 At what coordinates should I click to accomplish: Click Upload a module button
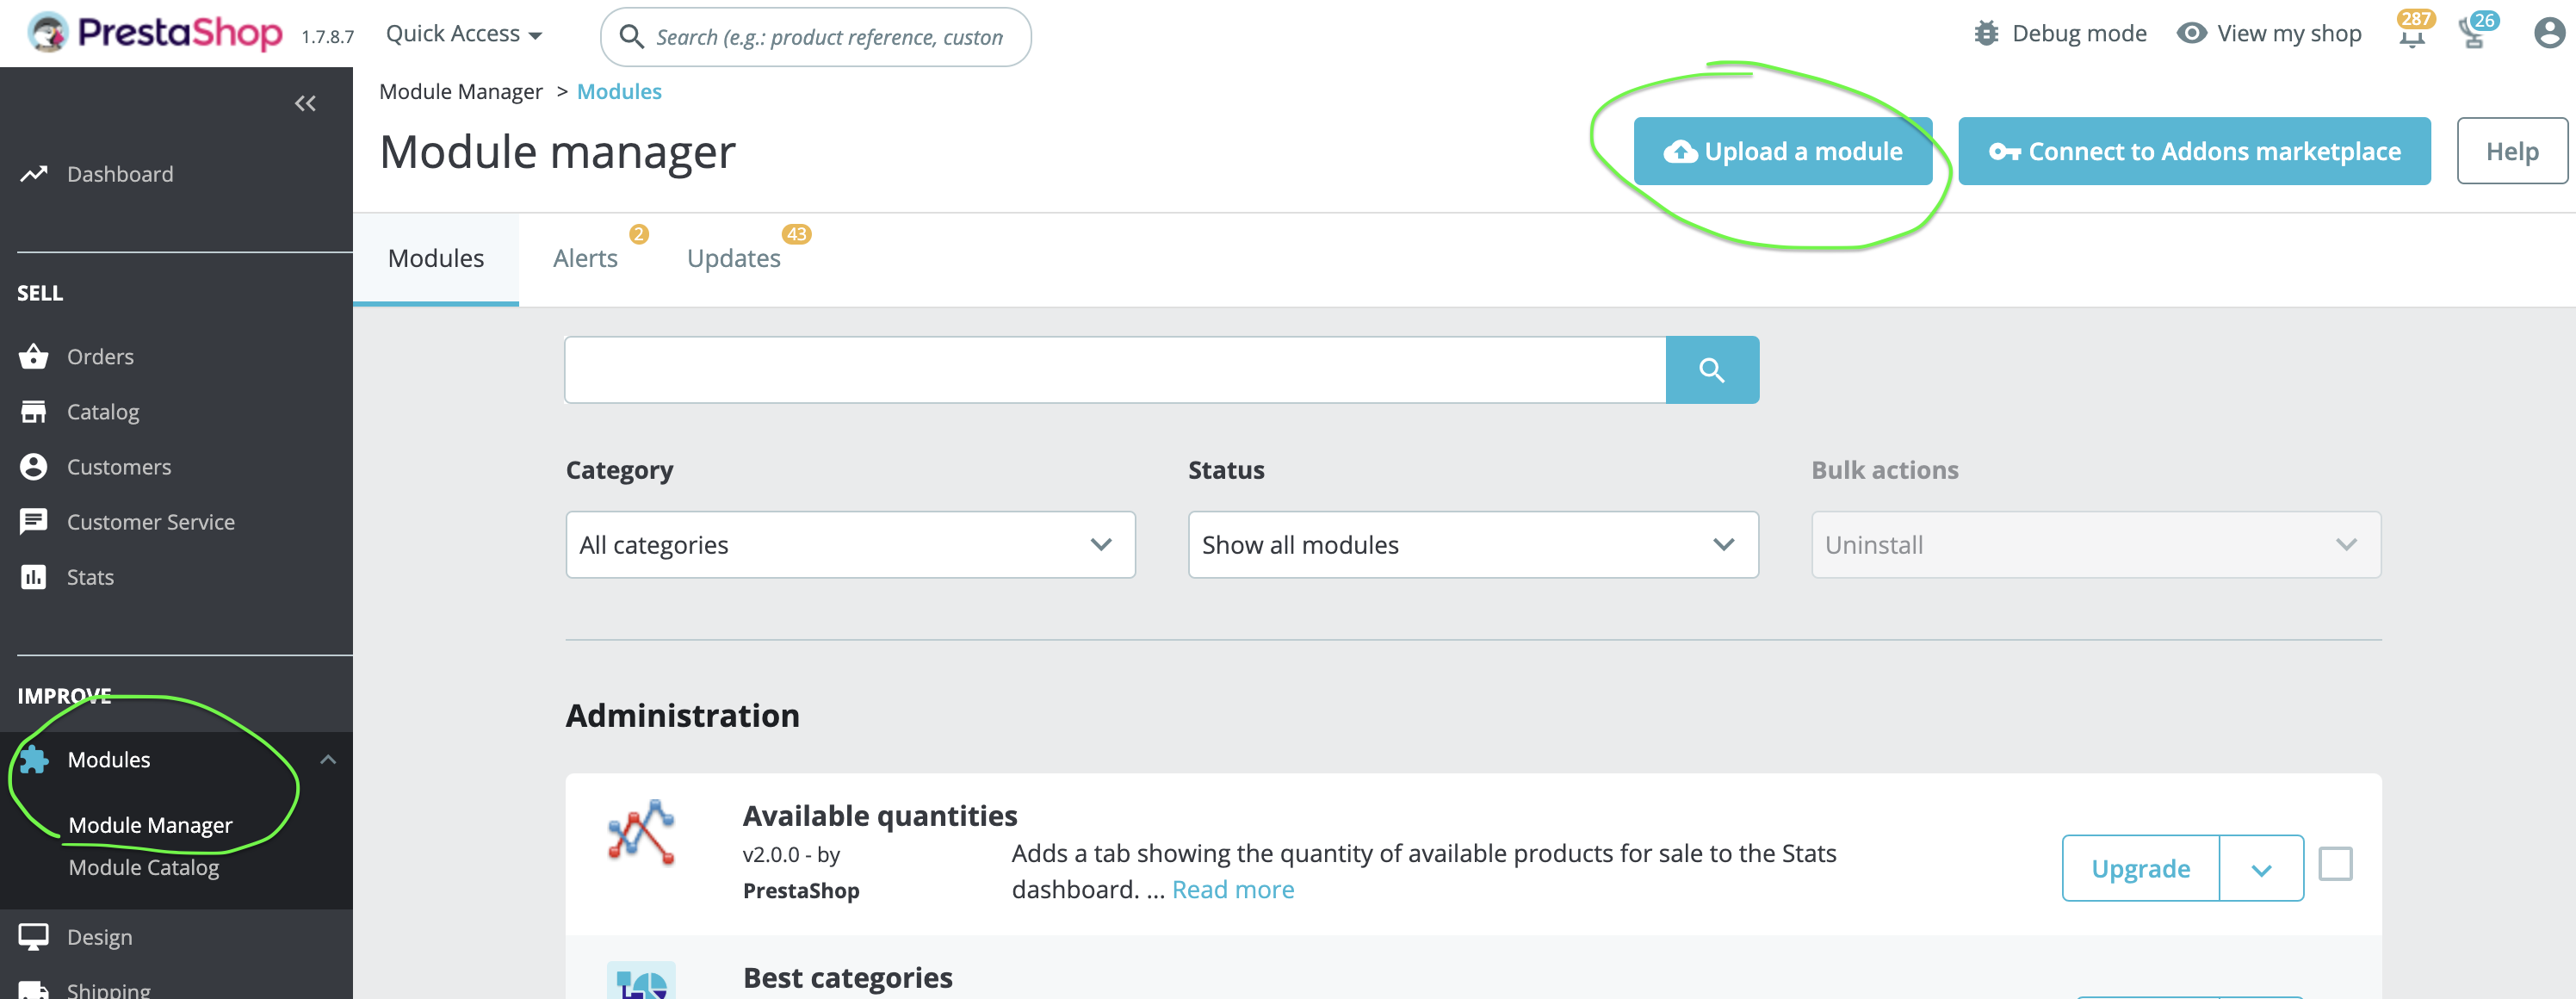[x=1782, y=152]
